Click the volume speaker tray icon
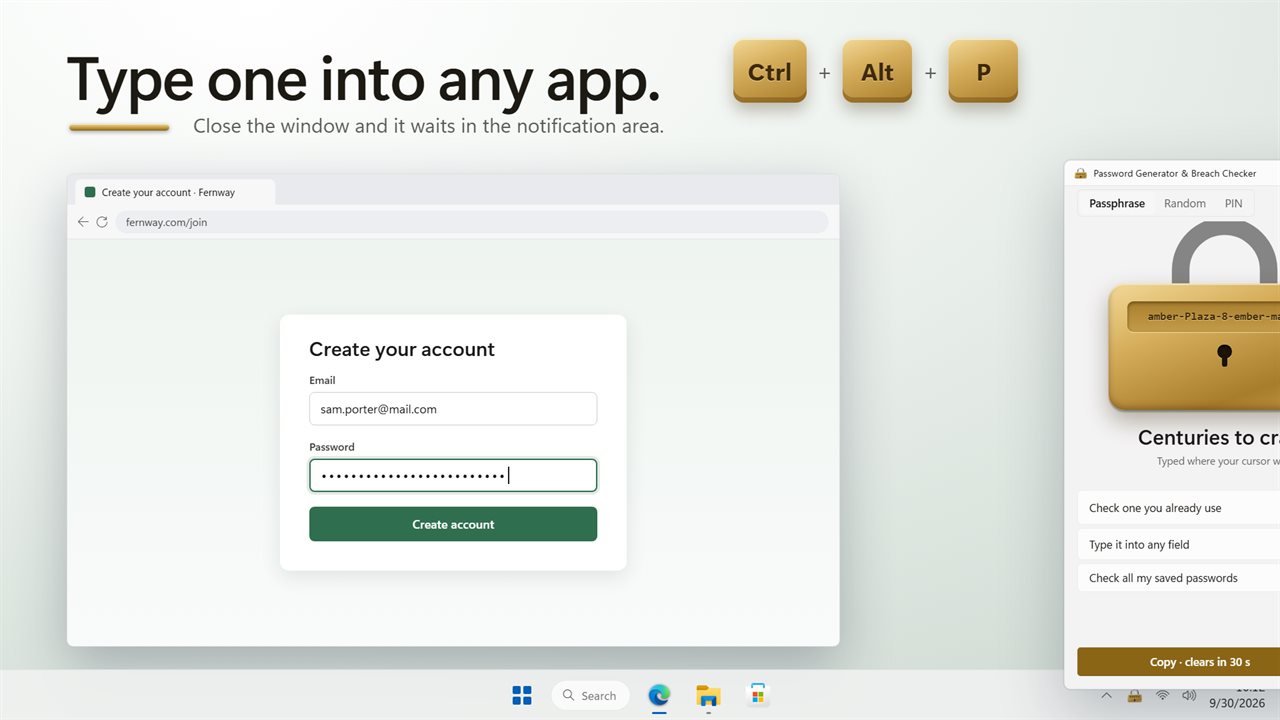The width and height of the screenshot is (1280, 720). (x=1189, y=696)
